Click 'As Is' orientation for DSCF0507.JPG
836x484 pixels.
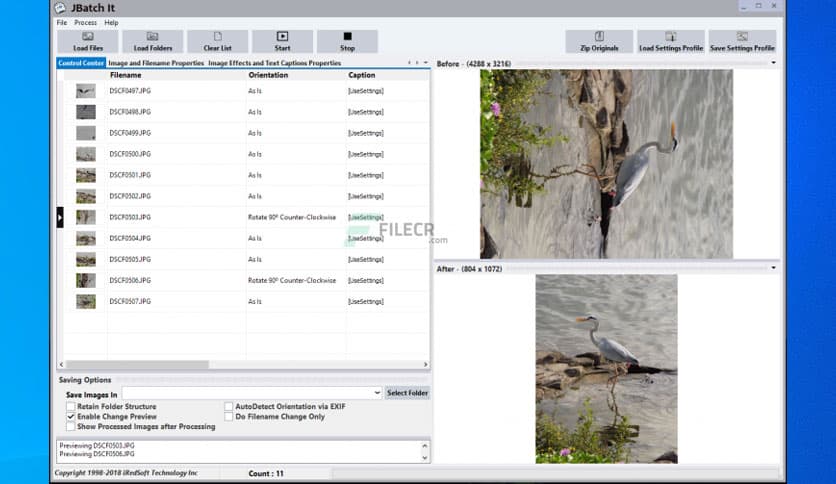pos(255,301)
